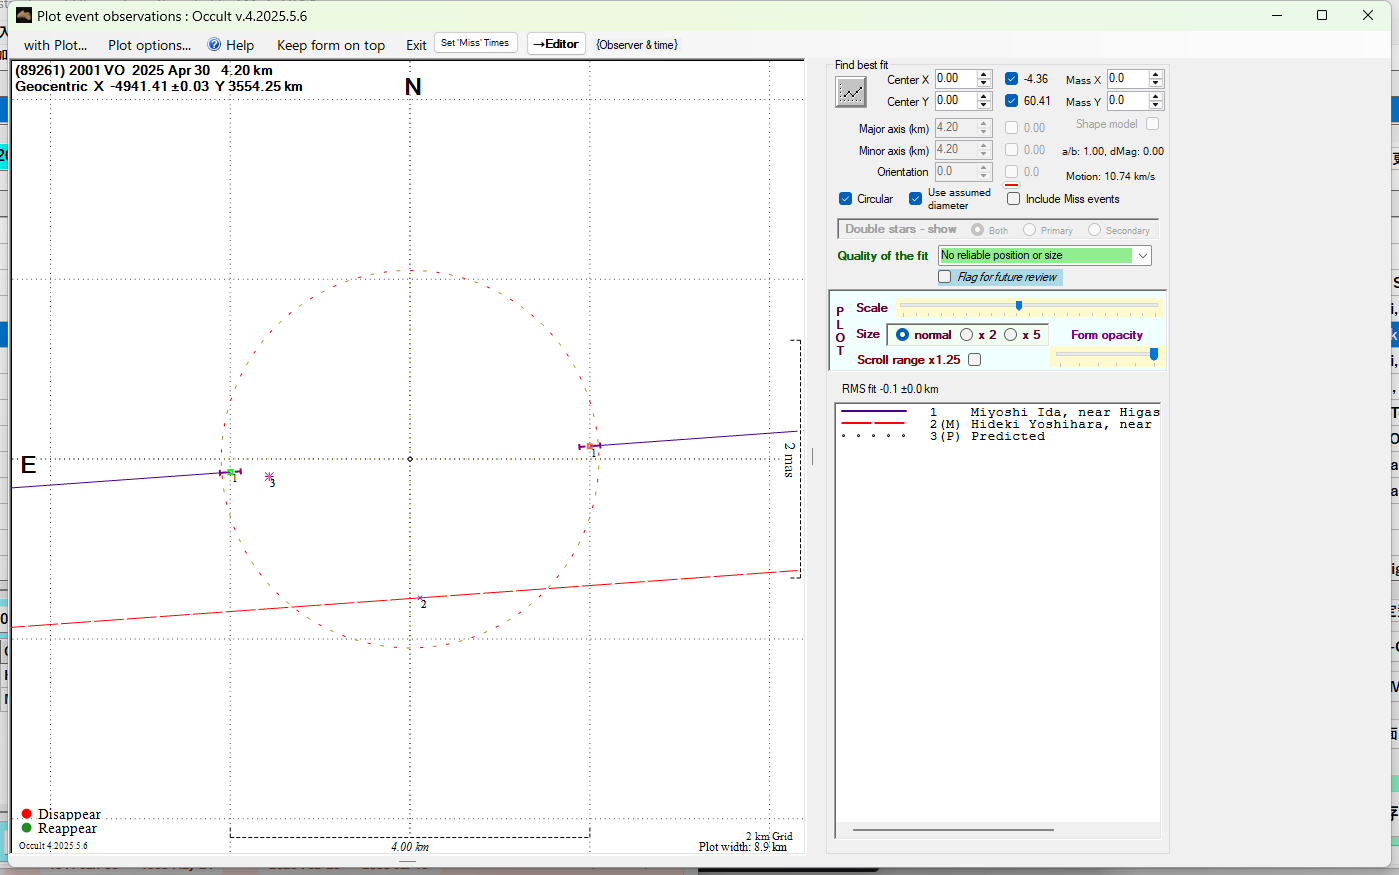Click the green reappear marker on chord 1
This screenshot has height=875, width=1399.
(x=231, y=472)
